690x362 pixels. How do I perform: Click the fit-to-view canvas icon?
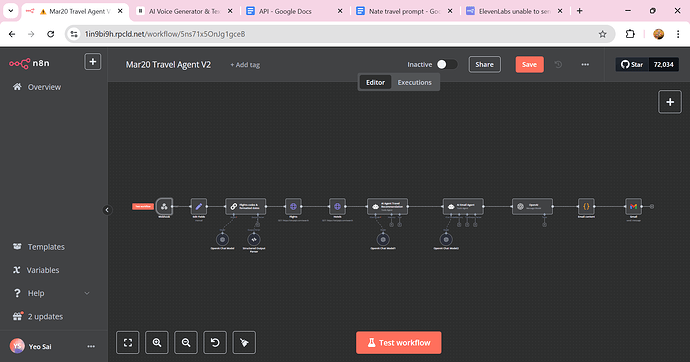[128, 342]
